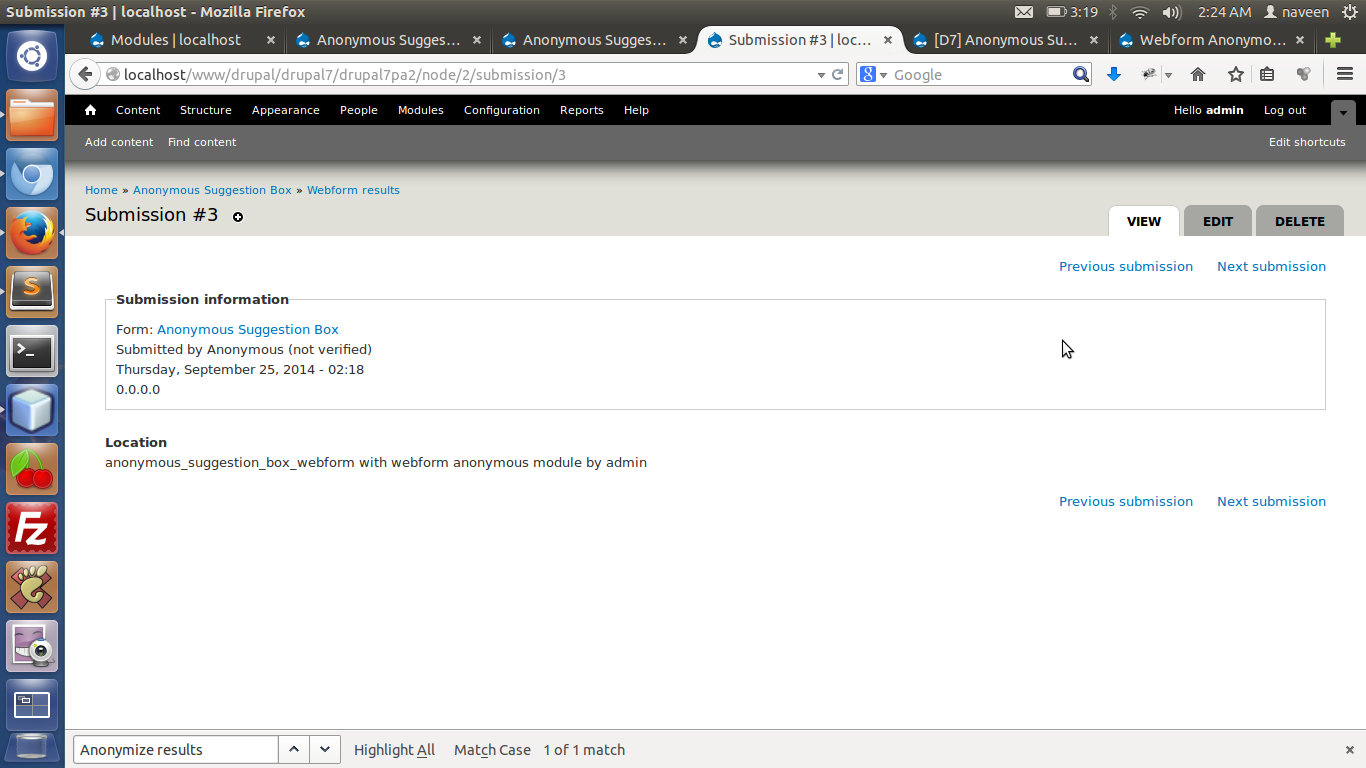
Task: Reload the page with refresh icon
Action: (839, 75)
